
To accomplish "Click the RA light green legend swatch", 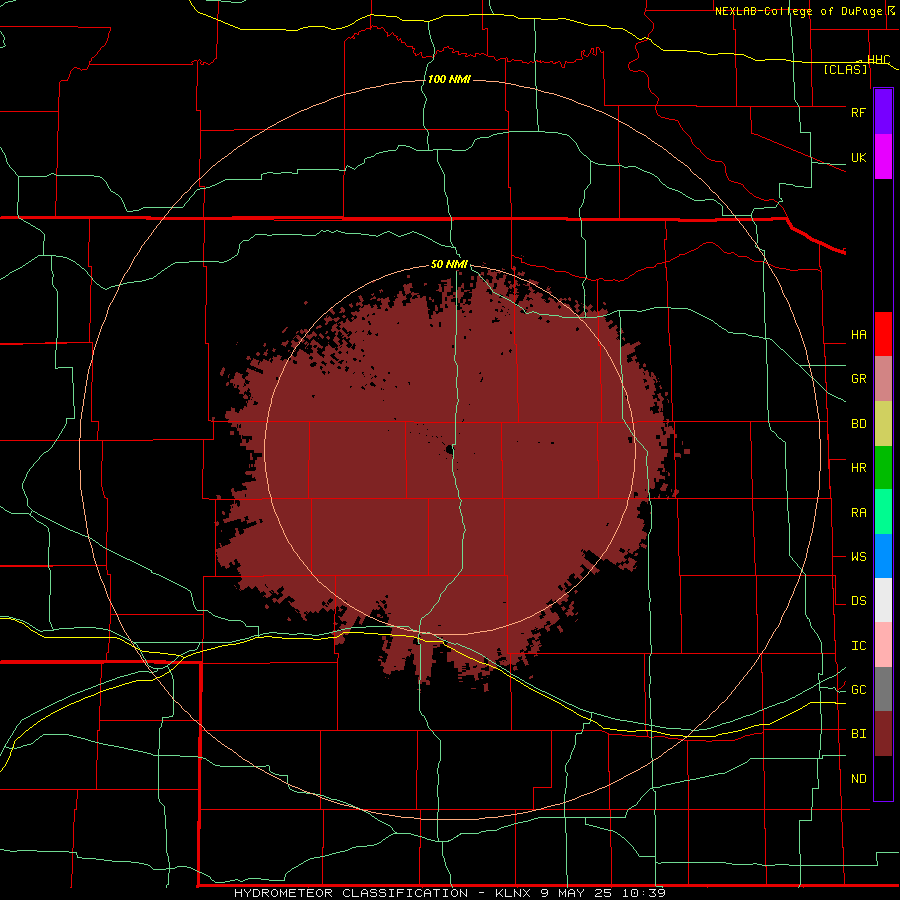I will (883, 512).
